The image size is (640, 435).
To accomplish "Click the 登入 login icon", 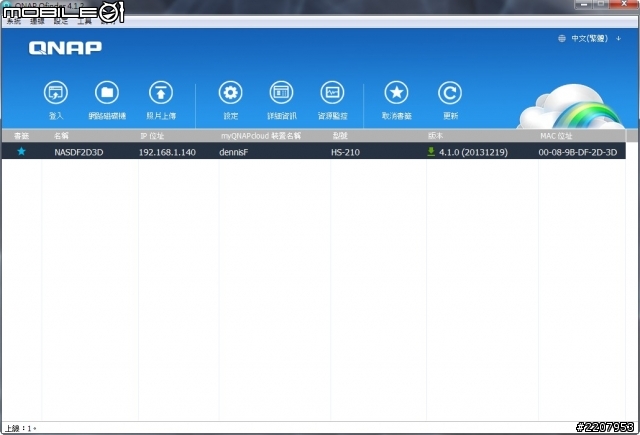I will (x=56, y=93).
